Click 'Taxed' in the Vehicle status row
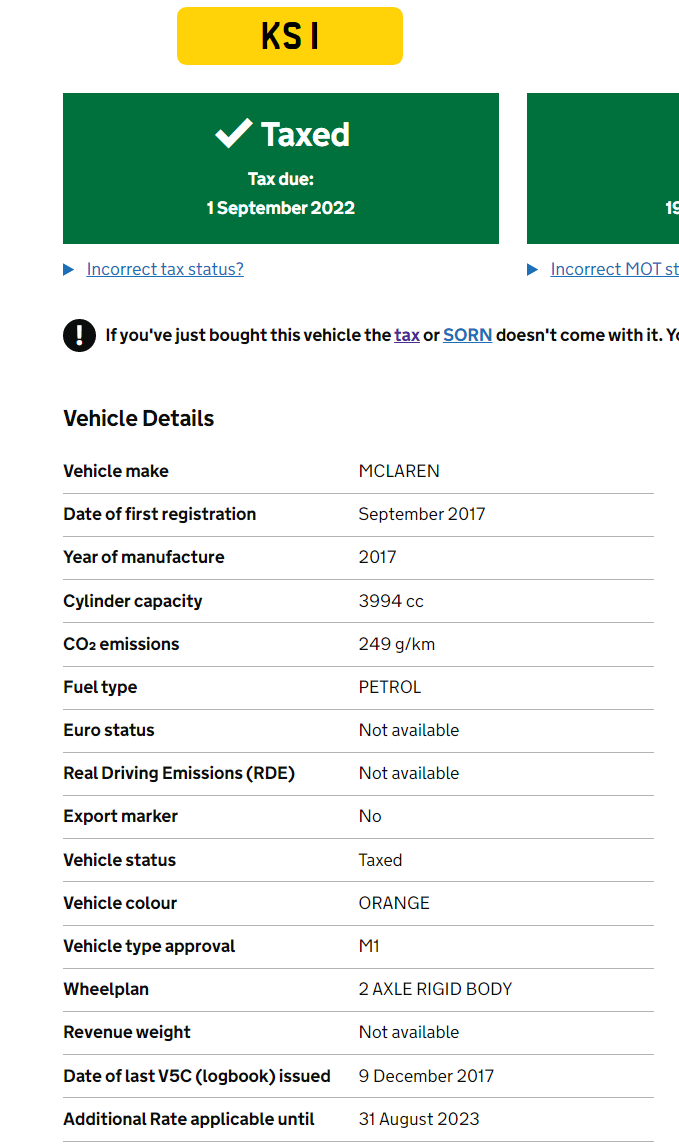This screenshot has height=1145, width=679. click(380, 860)
